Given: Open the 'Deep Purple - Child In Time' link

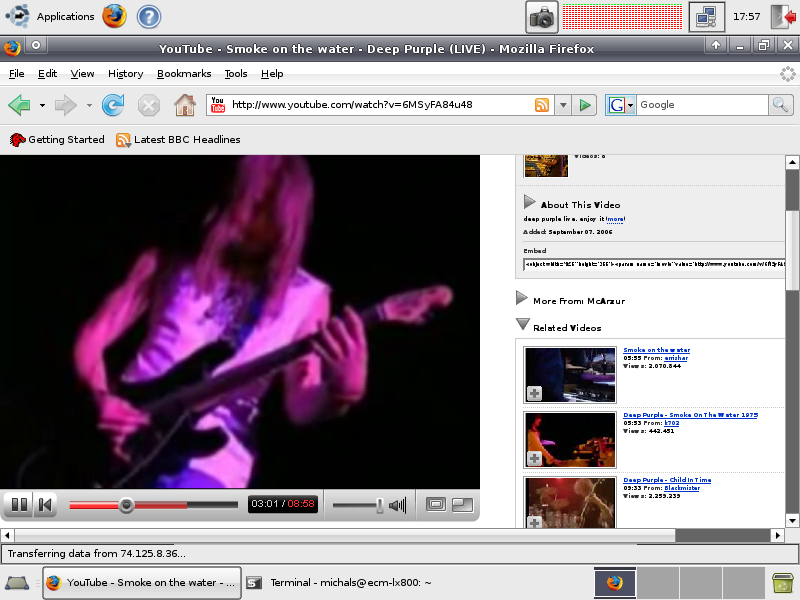Looking at the screenshot, I should click(x=667, y=480).
